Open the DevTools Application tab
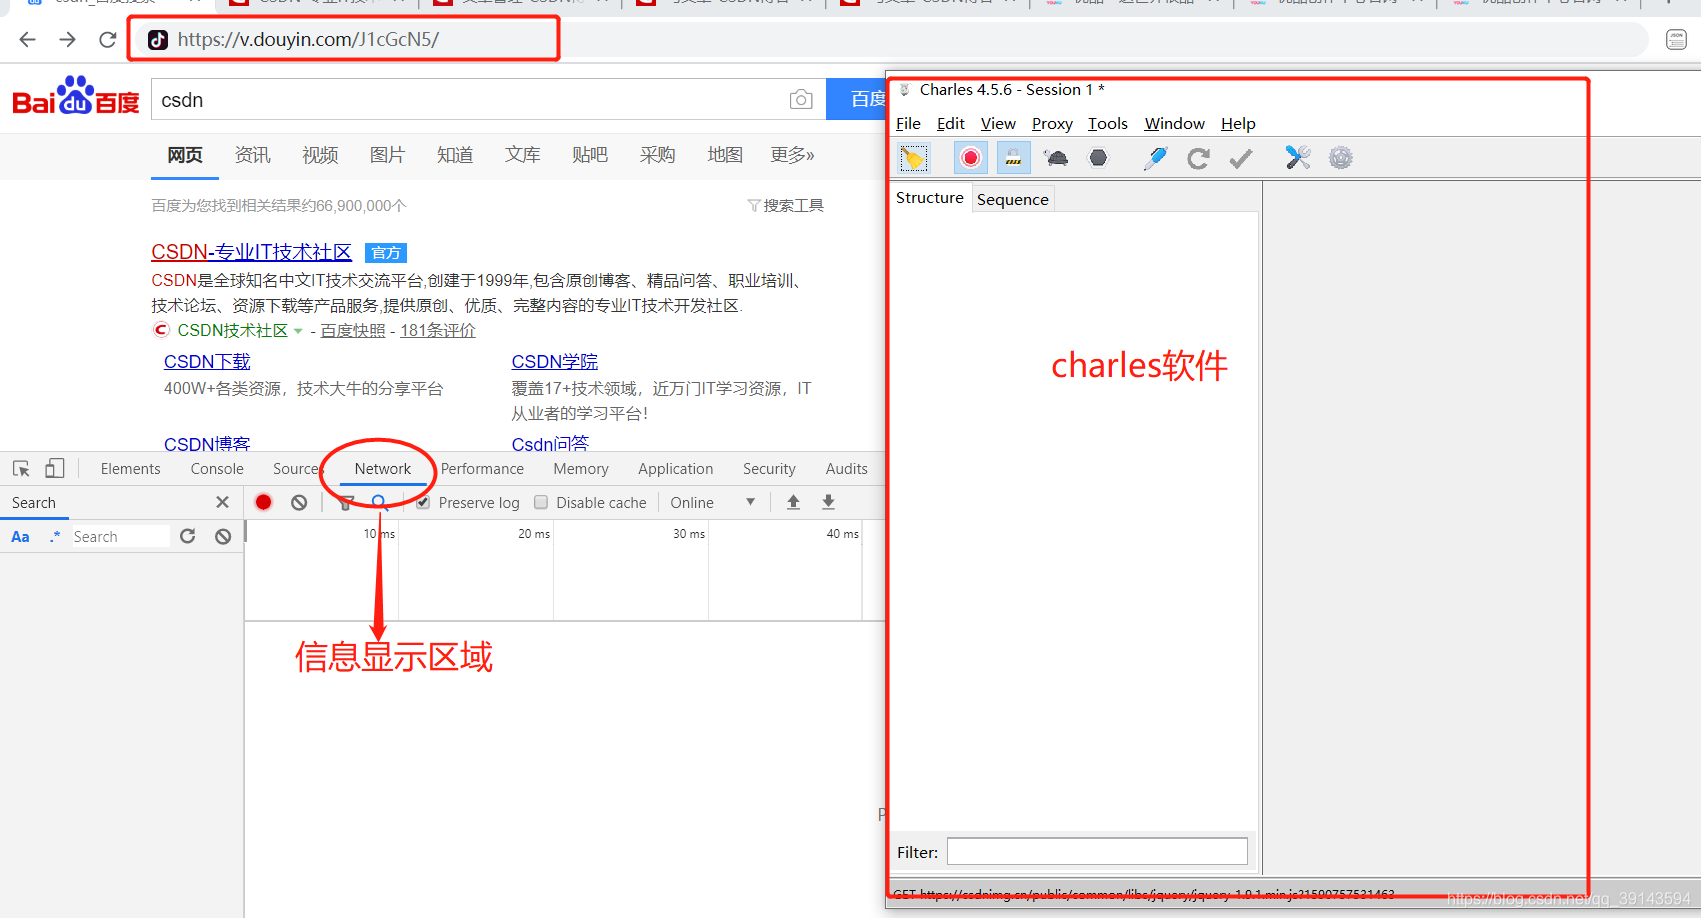The image size is (1701, 918). coord(676,469)
